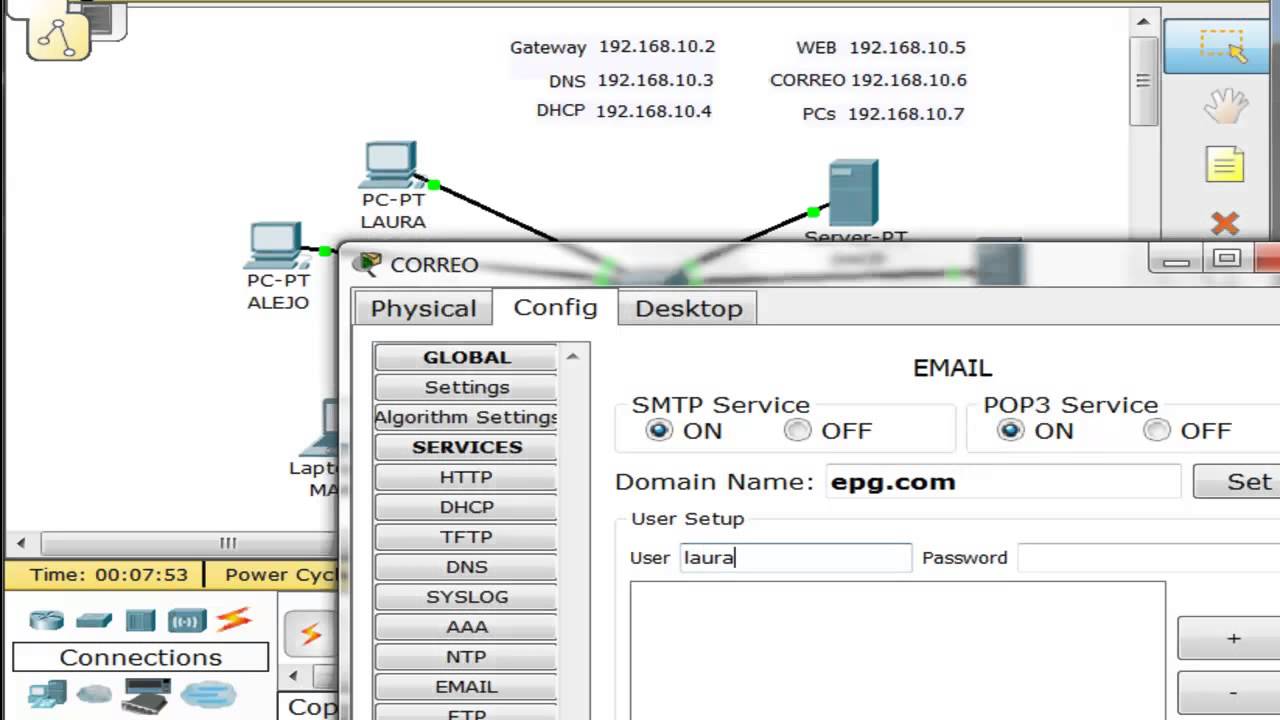Click Power Cycle Devices button
The width and height of the screenshot is (1280, 720).
click(x=272, y=575)
